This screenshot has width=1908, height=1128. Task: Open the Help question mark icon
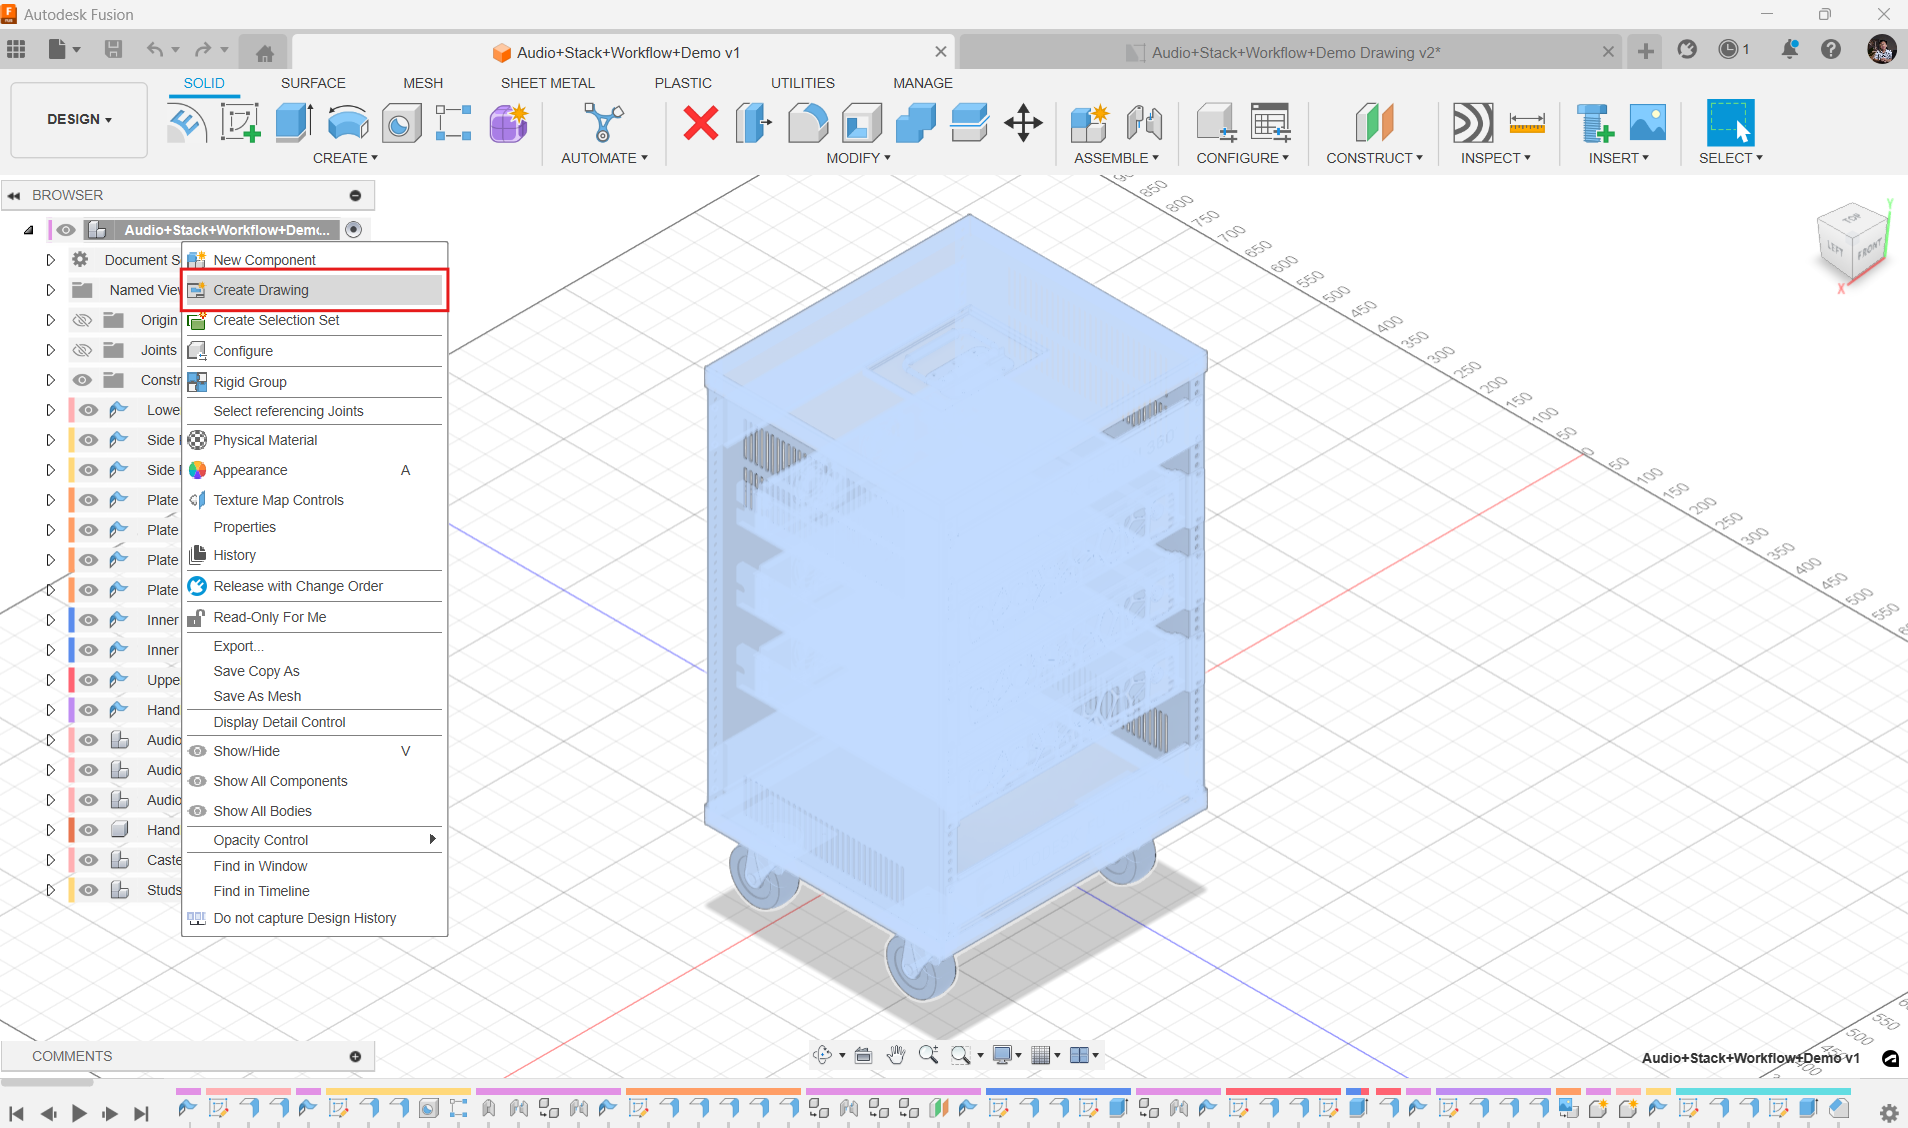(x=1831, y=49)
